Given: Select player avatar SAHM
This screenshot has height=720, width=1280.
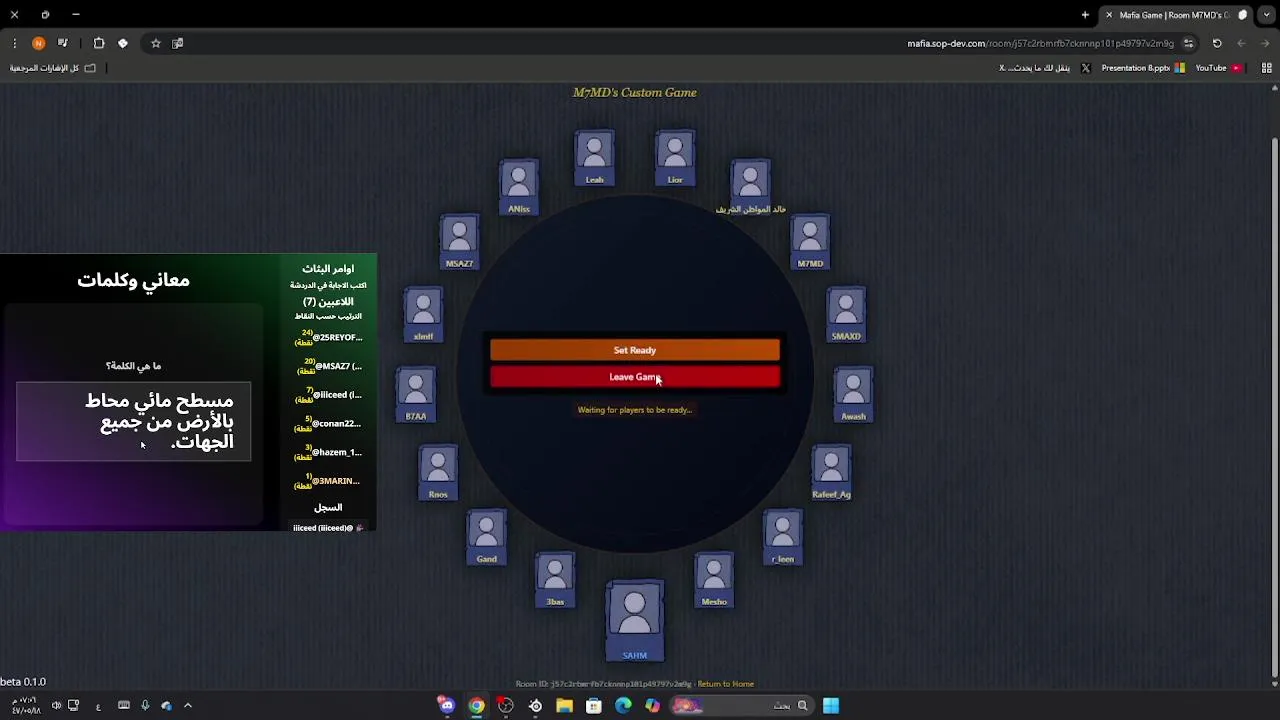Looking at the screenshot, I should pyautogui.click(x=635, y=621).
